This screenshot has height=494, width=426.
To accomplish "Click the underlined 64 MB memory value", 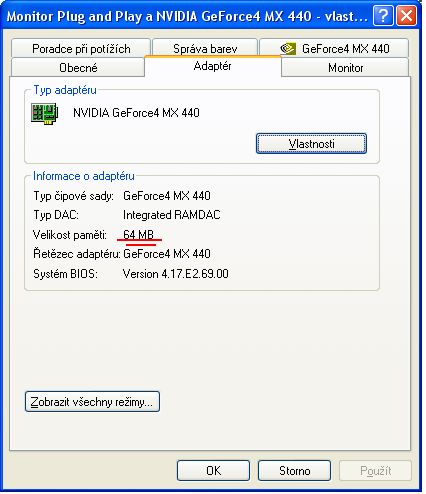I will [x=138, y=235].
